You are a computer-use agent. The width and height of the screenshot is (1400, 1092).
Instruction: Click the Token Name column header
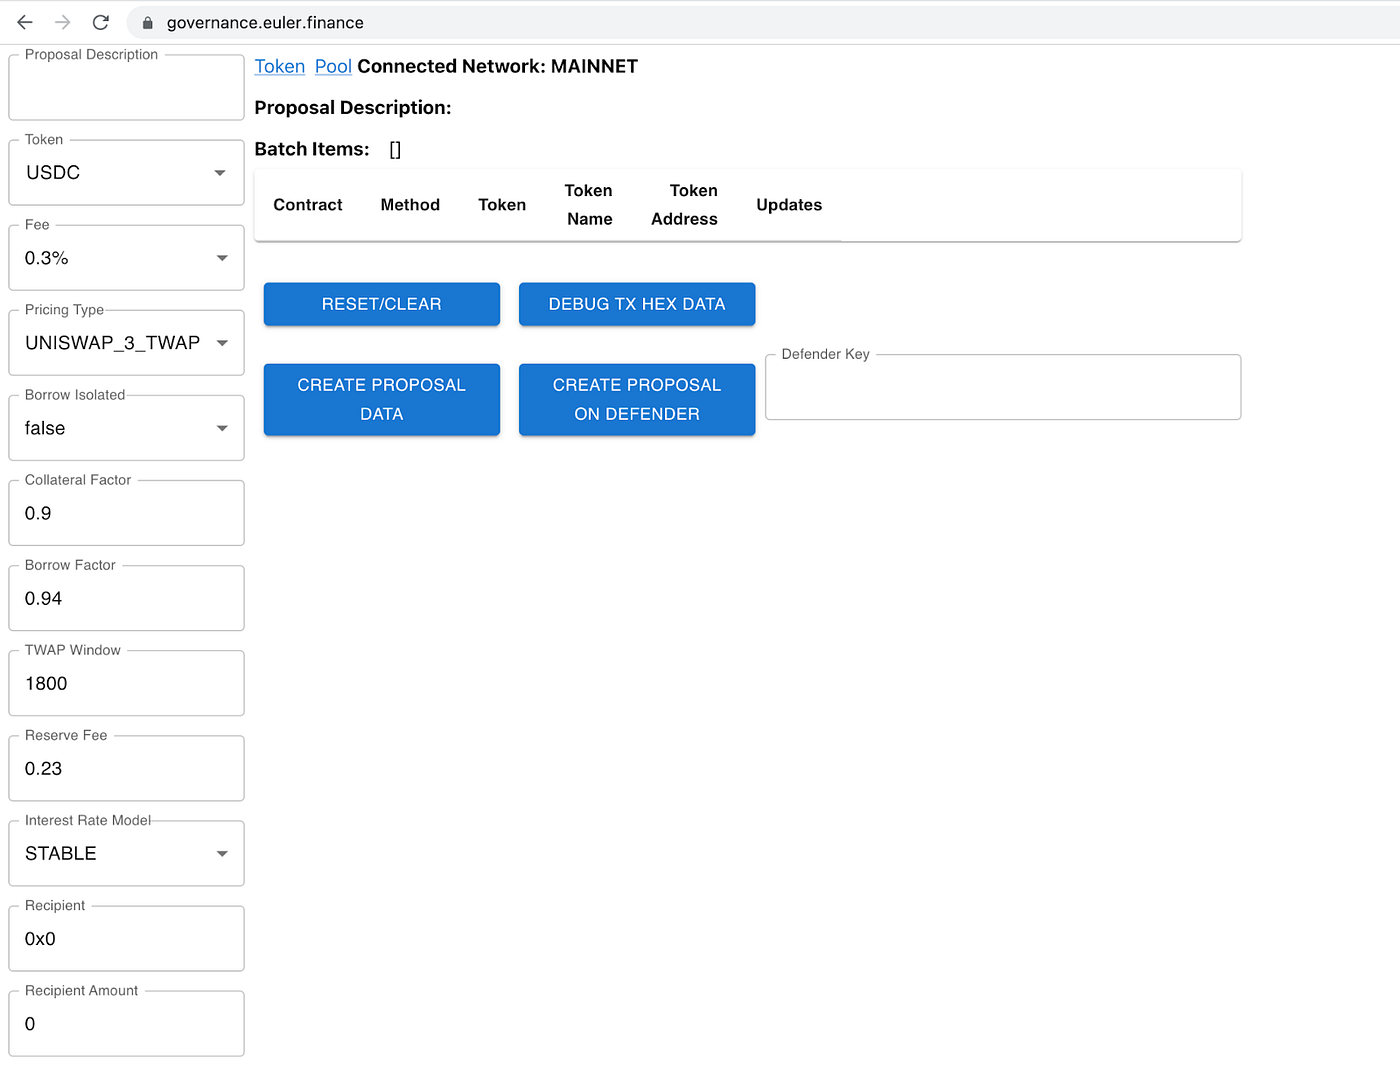point(589,205)
